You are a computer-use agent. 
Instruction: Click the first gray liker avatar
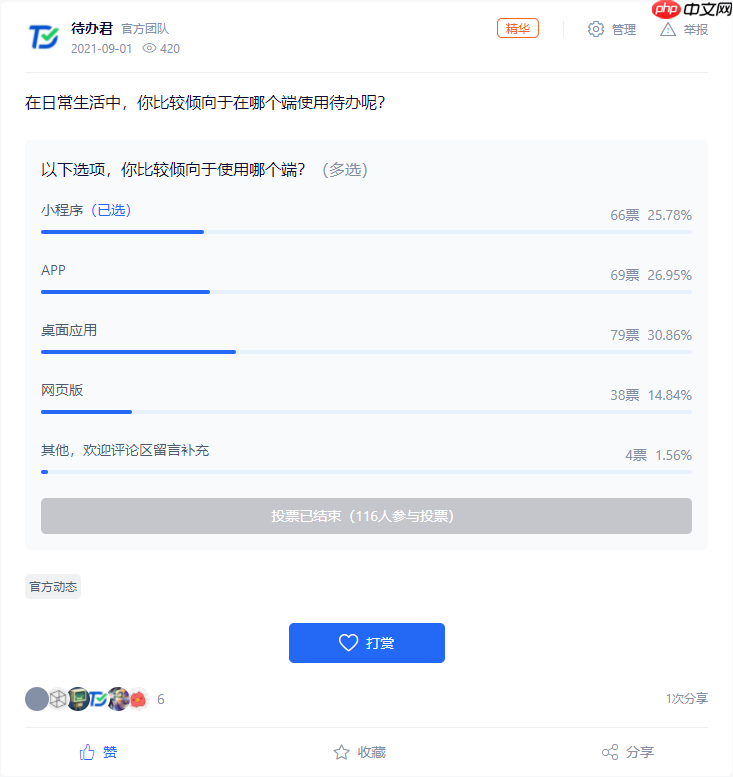point(37,699)
